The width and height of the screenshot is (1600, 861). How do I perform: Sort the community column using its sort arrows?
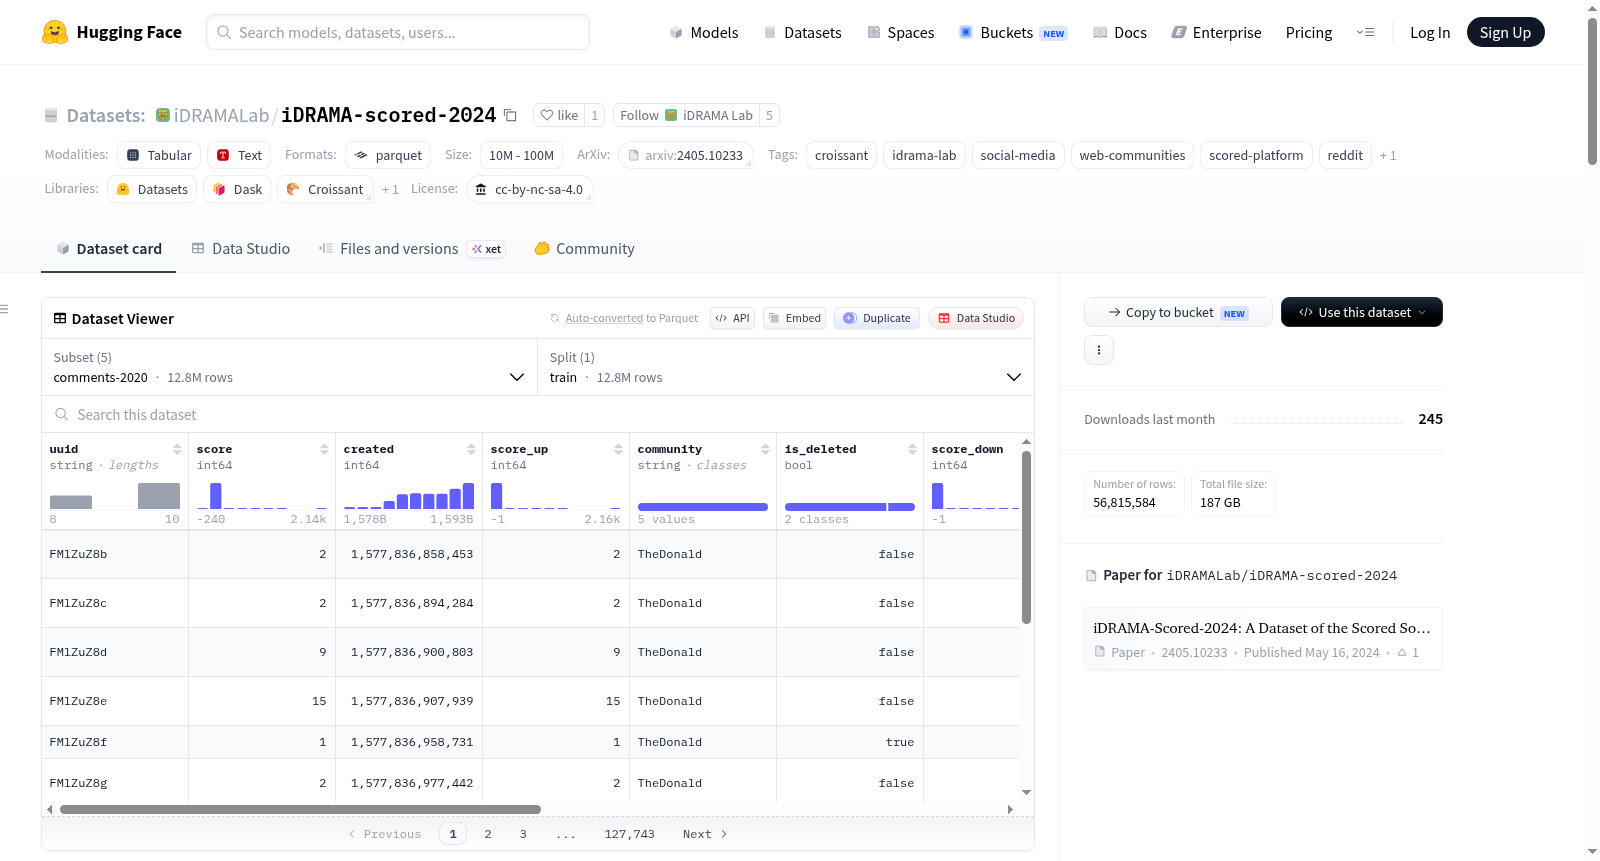pyautogui.click(x=765, y=449)
